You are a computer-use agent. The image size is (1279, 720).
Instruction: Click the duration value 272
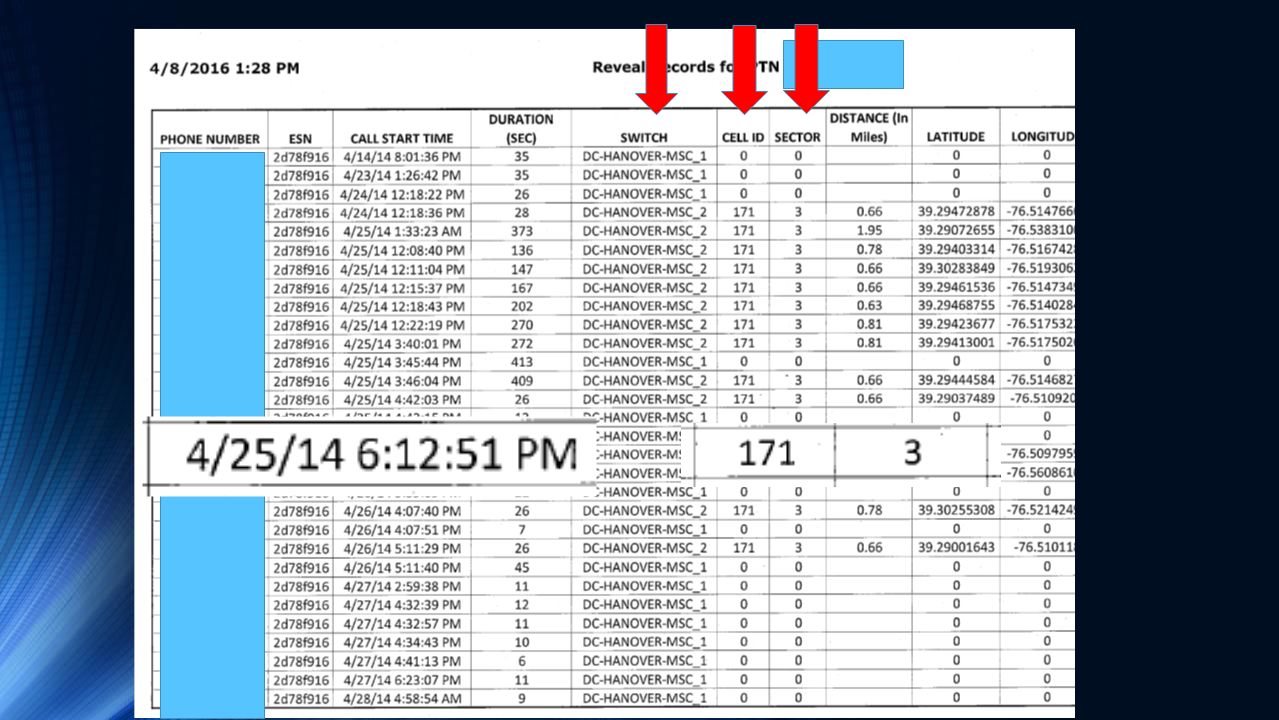(521, 344)
